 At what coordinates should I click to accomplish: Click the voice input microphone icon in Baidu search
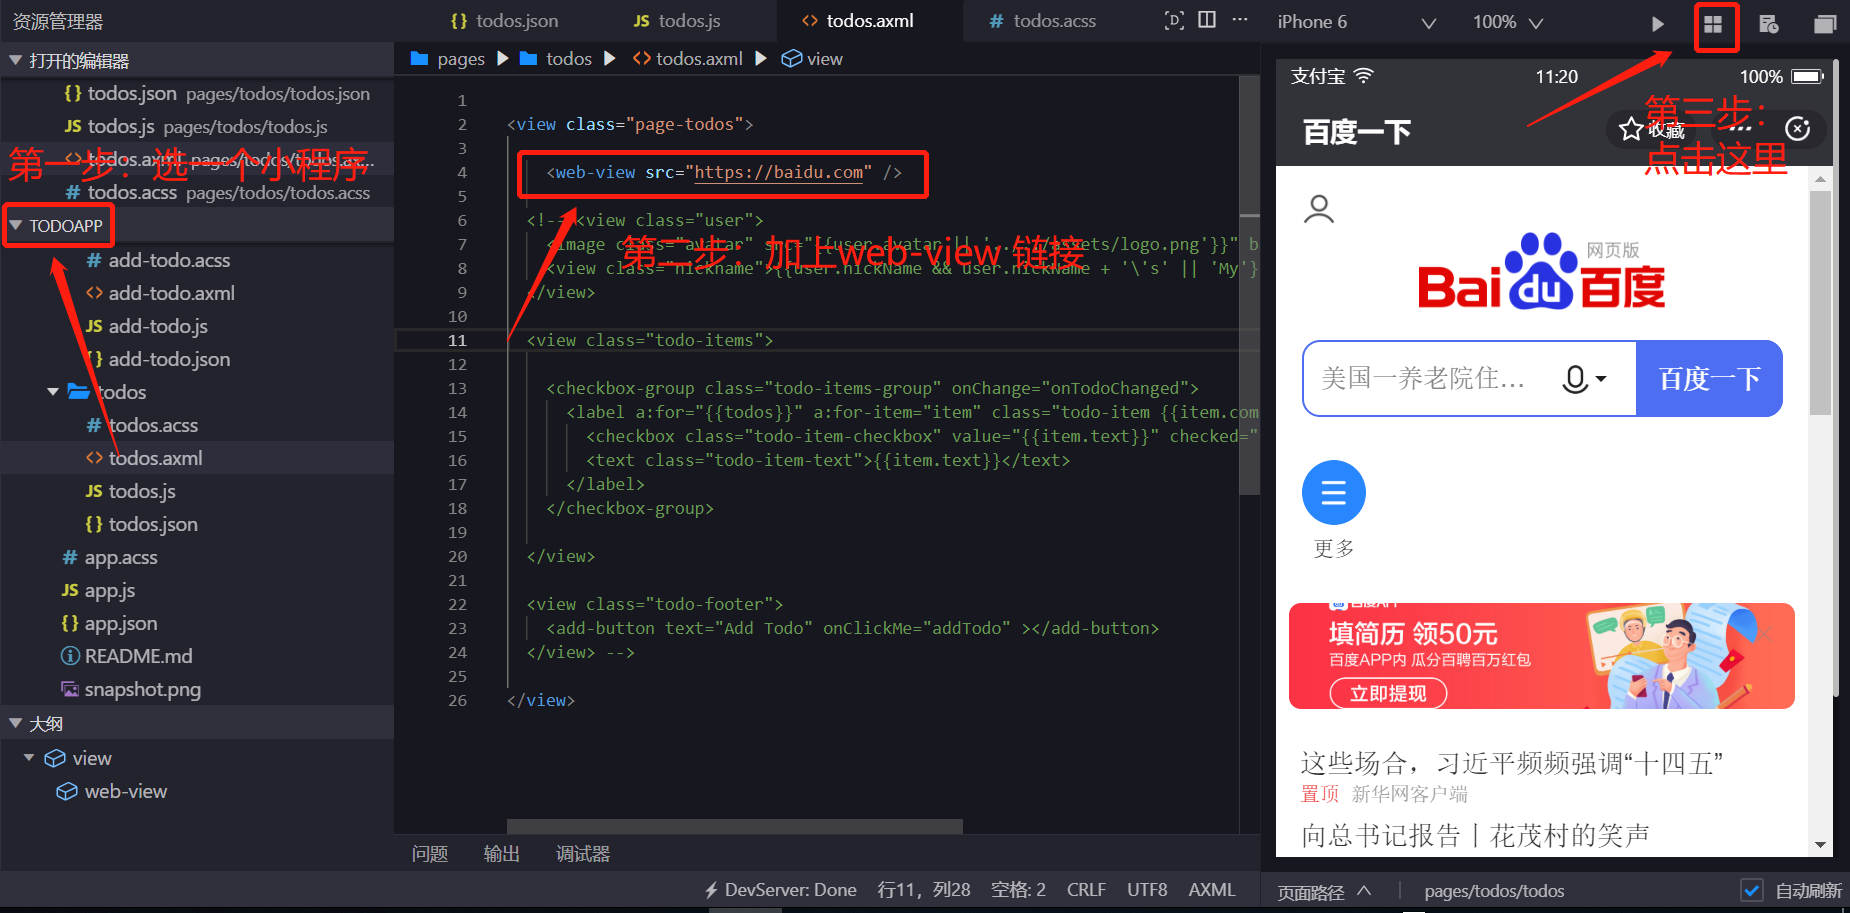coord(1577,378)
